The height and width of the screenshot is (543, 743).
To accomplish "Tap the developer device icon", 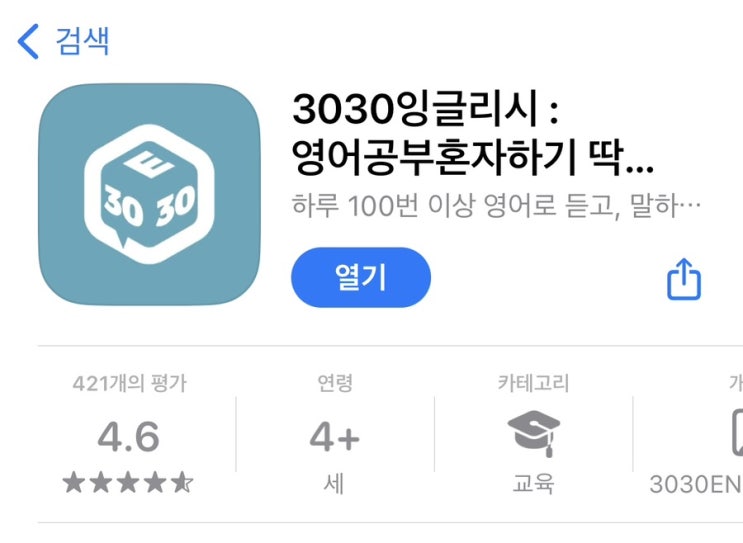I will pos(737,433).
